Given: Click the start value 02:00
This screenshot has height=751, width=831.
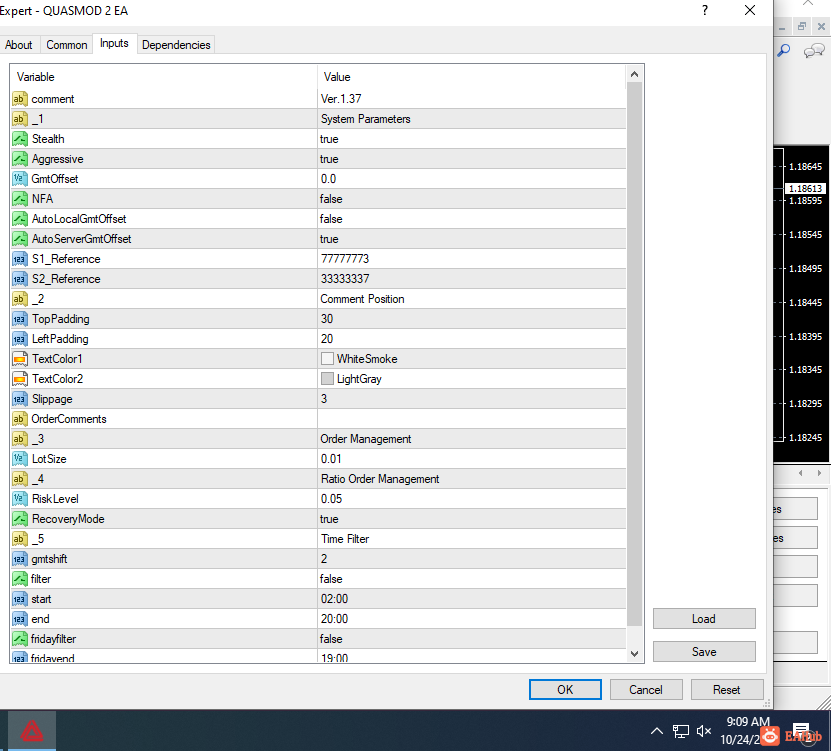Looking at the screenshot, I should pos(334,599).
